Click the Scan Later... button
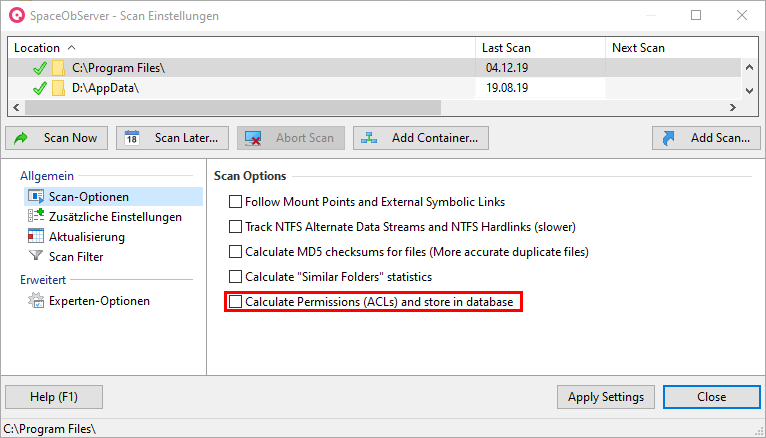This screenshot has height=438, width=766. pos(172,138)
